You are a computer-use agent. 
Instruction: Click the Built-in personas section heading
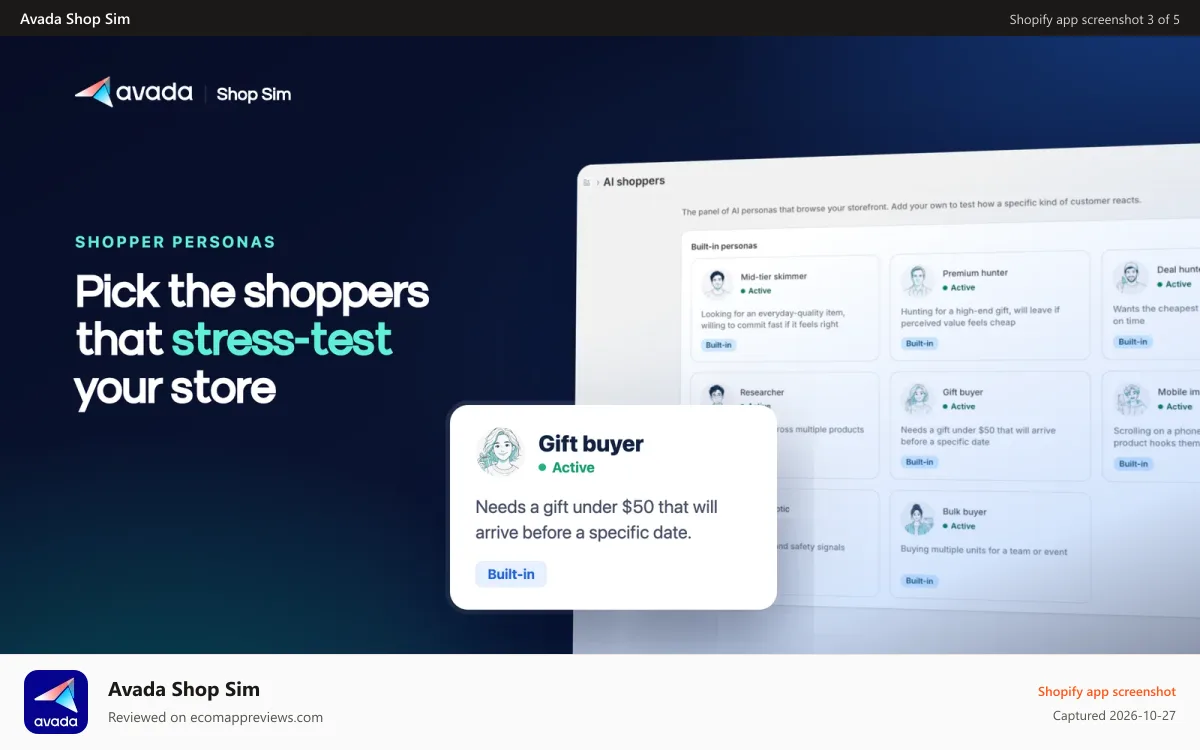coord(724,246)
